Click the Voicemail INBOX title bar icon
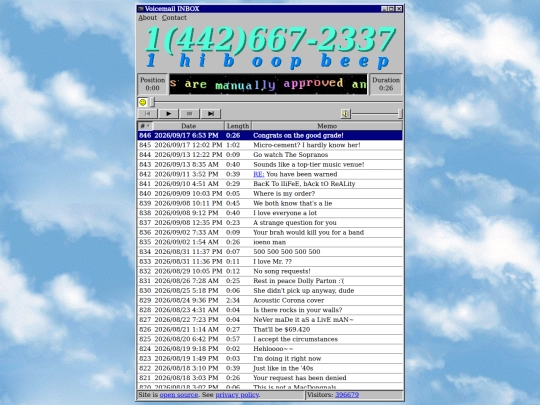This screenshot has height=405, width=540. tap(141, 9)
